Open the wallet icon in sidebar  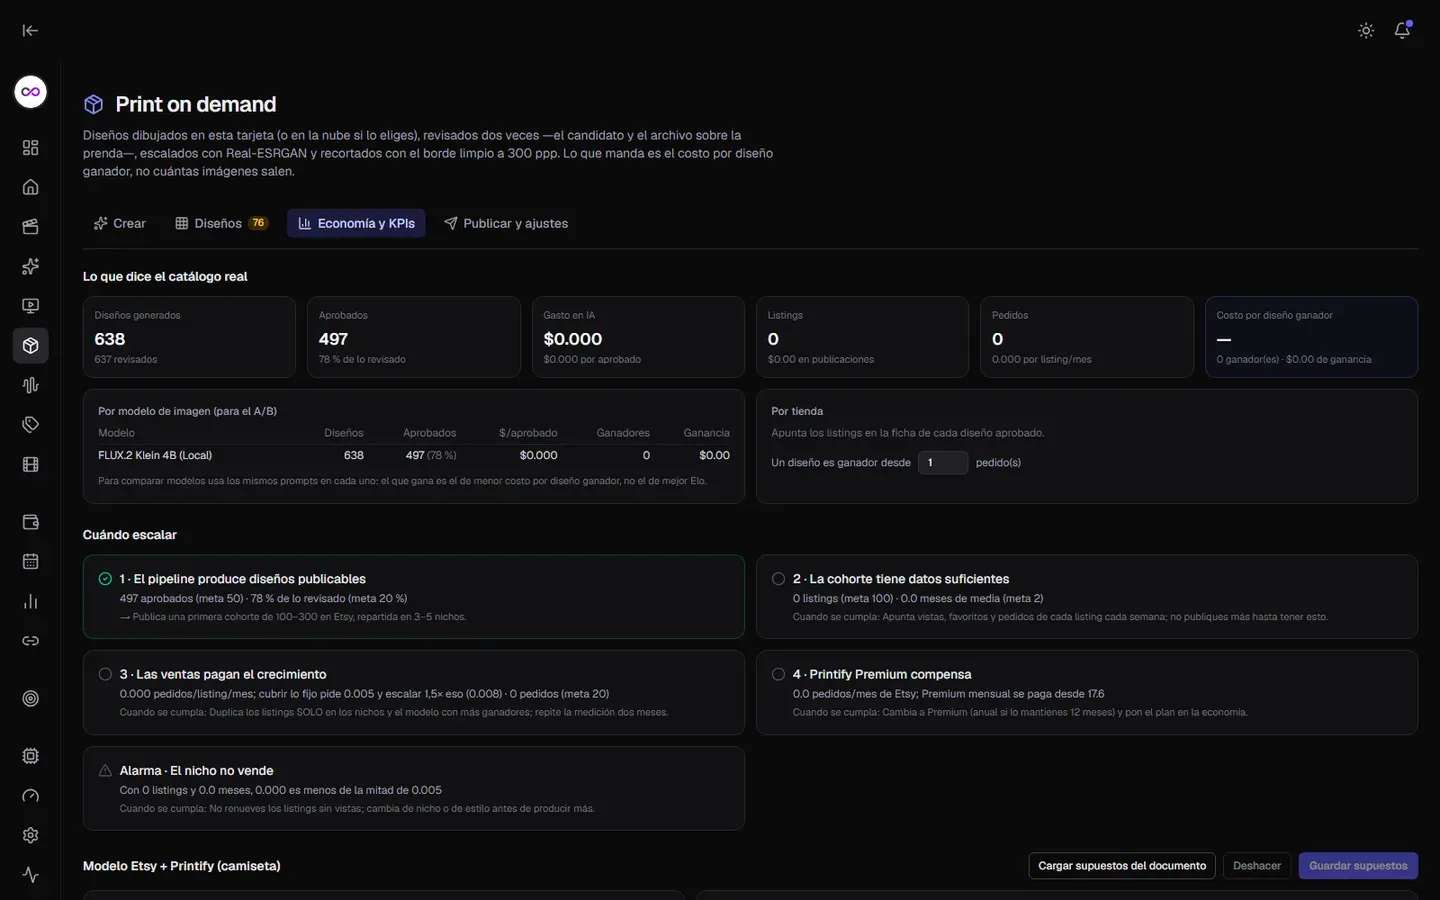[x=31, y=522]
